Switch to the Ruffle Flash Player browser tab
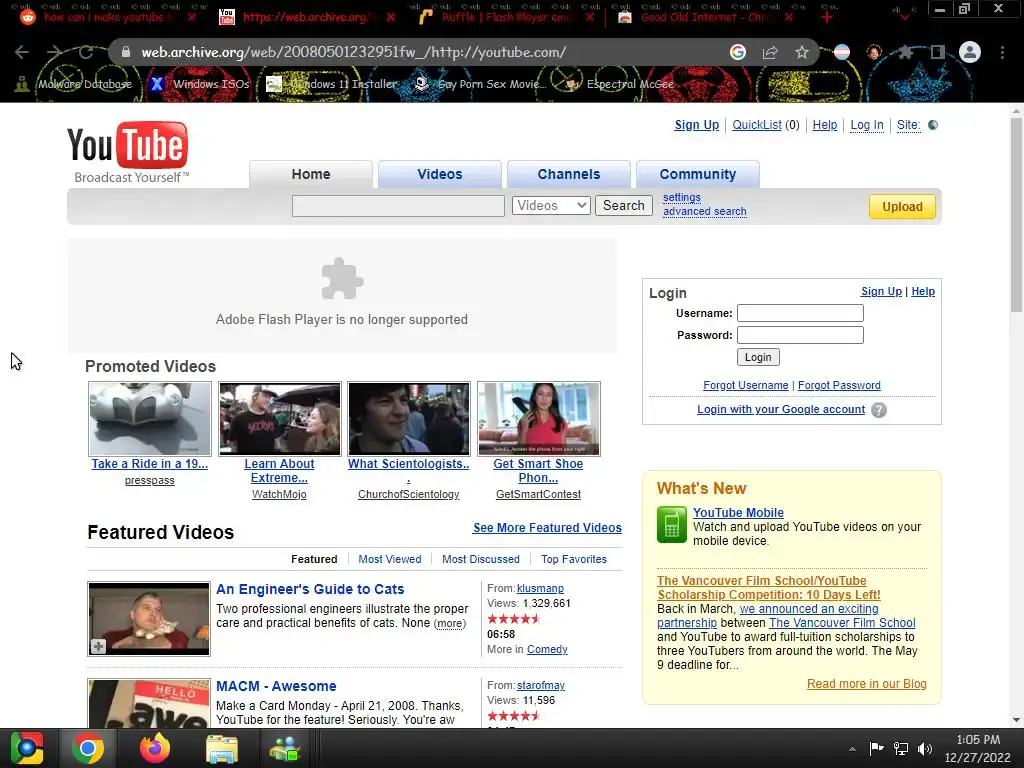Screen dimensions: 1024x768 click(x=506, y=17)
